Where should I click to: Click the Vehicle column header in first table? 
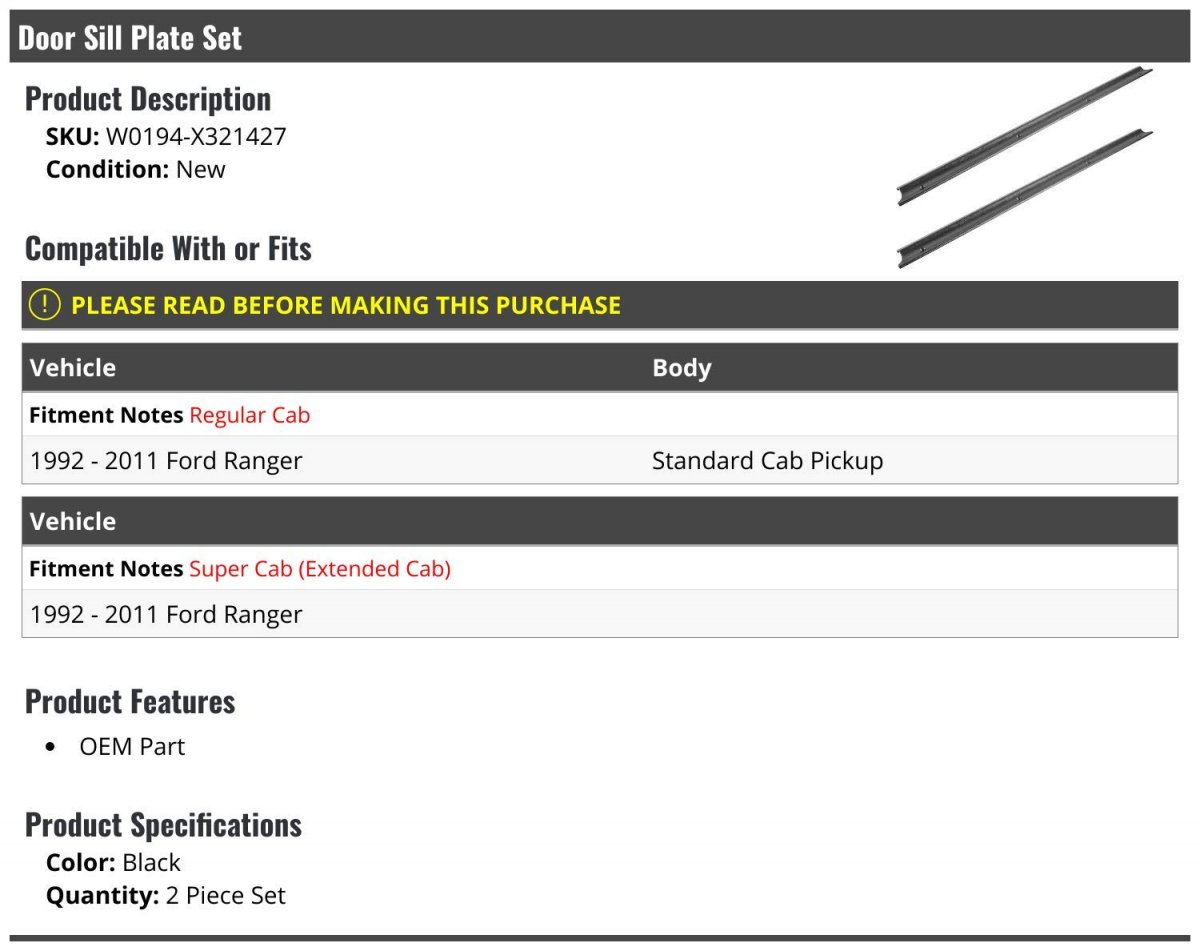tap(73, 368)
